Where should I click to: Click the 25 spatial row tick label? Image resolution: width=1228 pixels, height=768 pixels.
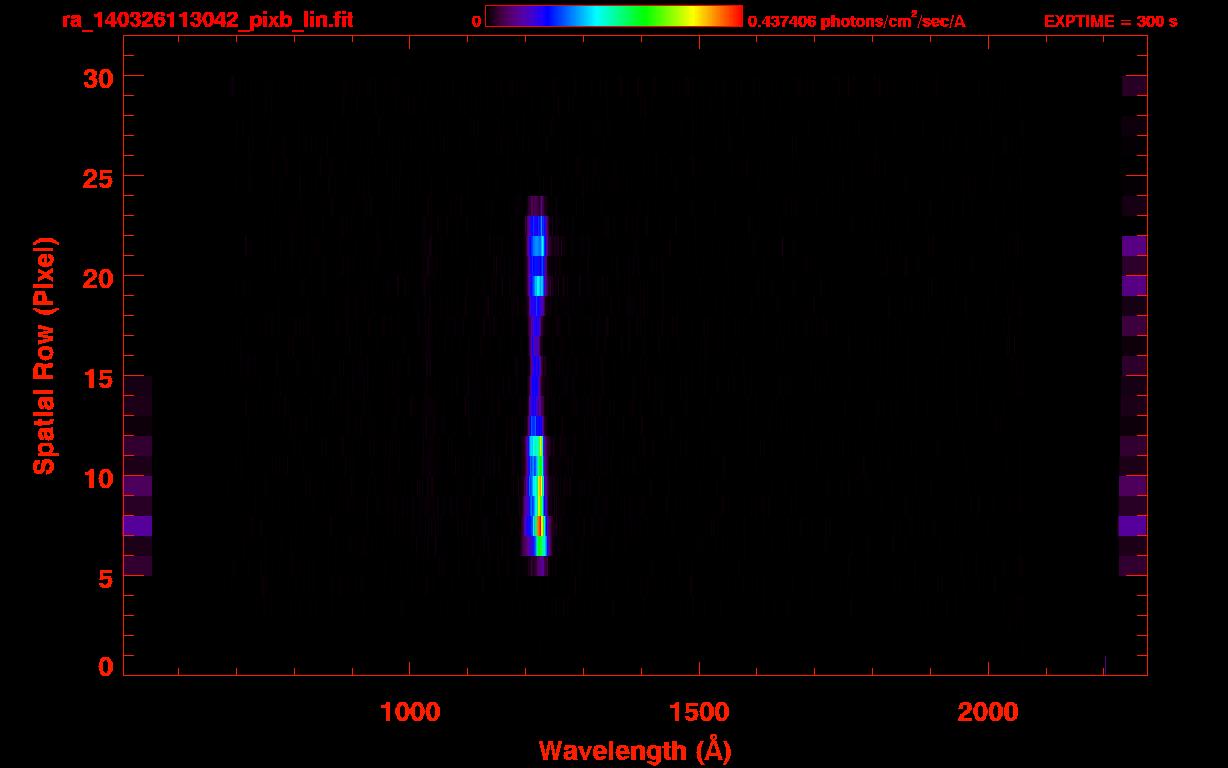[x=98, y=177]
